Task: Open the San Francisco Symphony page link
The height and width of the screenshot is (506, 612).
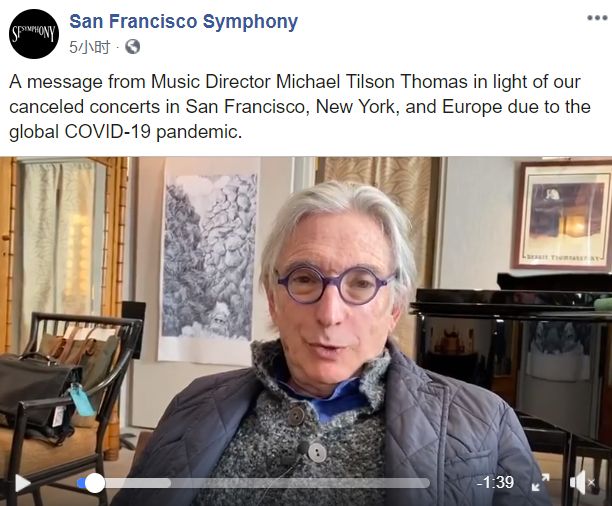Action: pos(183,21)
